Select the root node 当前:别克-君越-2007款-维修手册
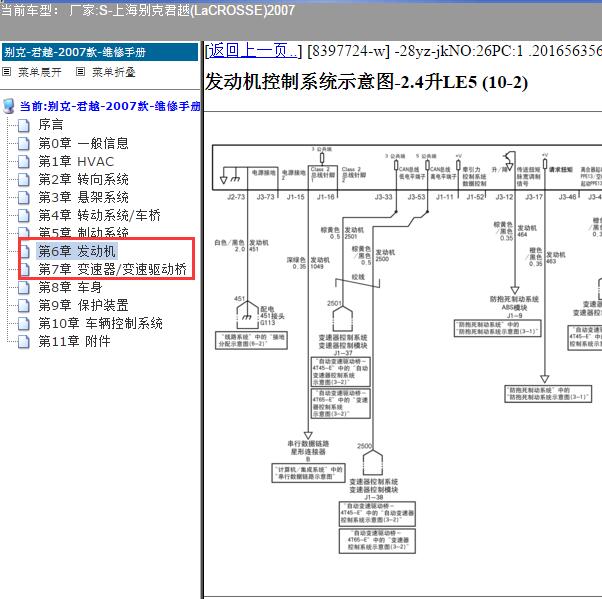The height and width of the screenshot is (599, 602). [110, 106]
